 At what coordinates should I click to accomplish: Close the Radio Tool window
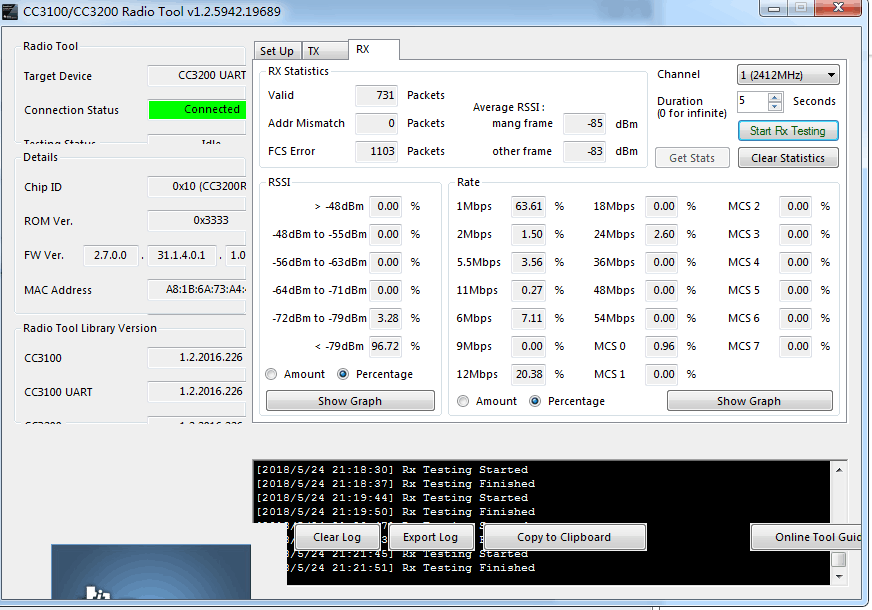point(839,8)
